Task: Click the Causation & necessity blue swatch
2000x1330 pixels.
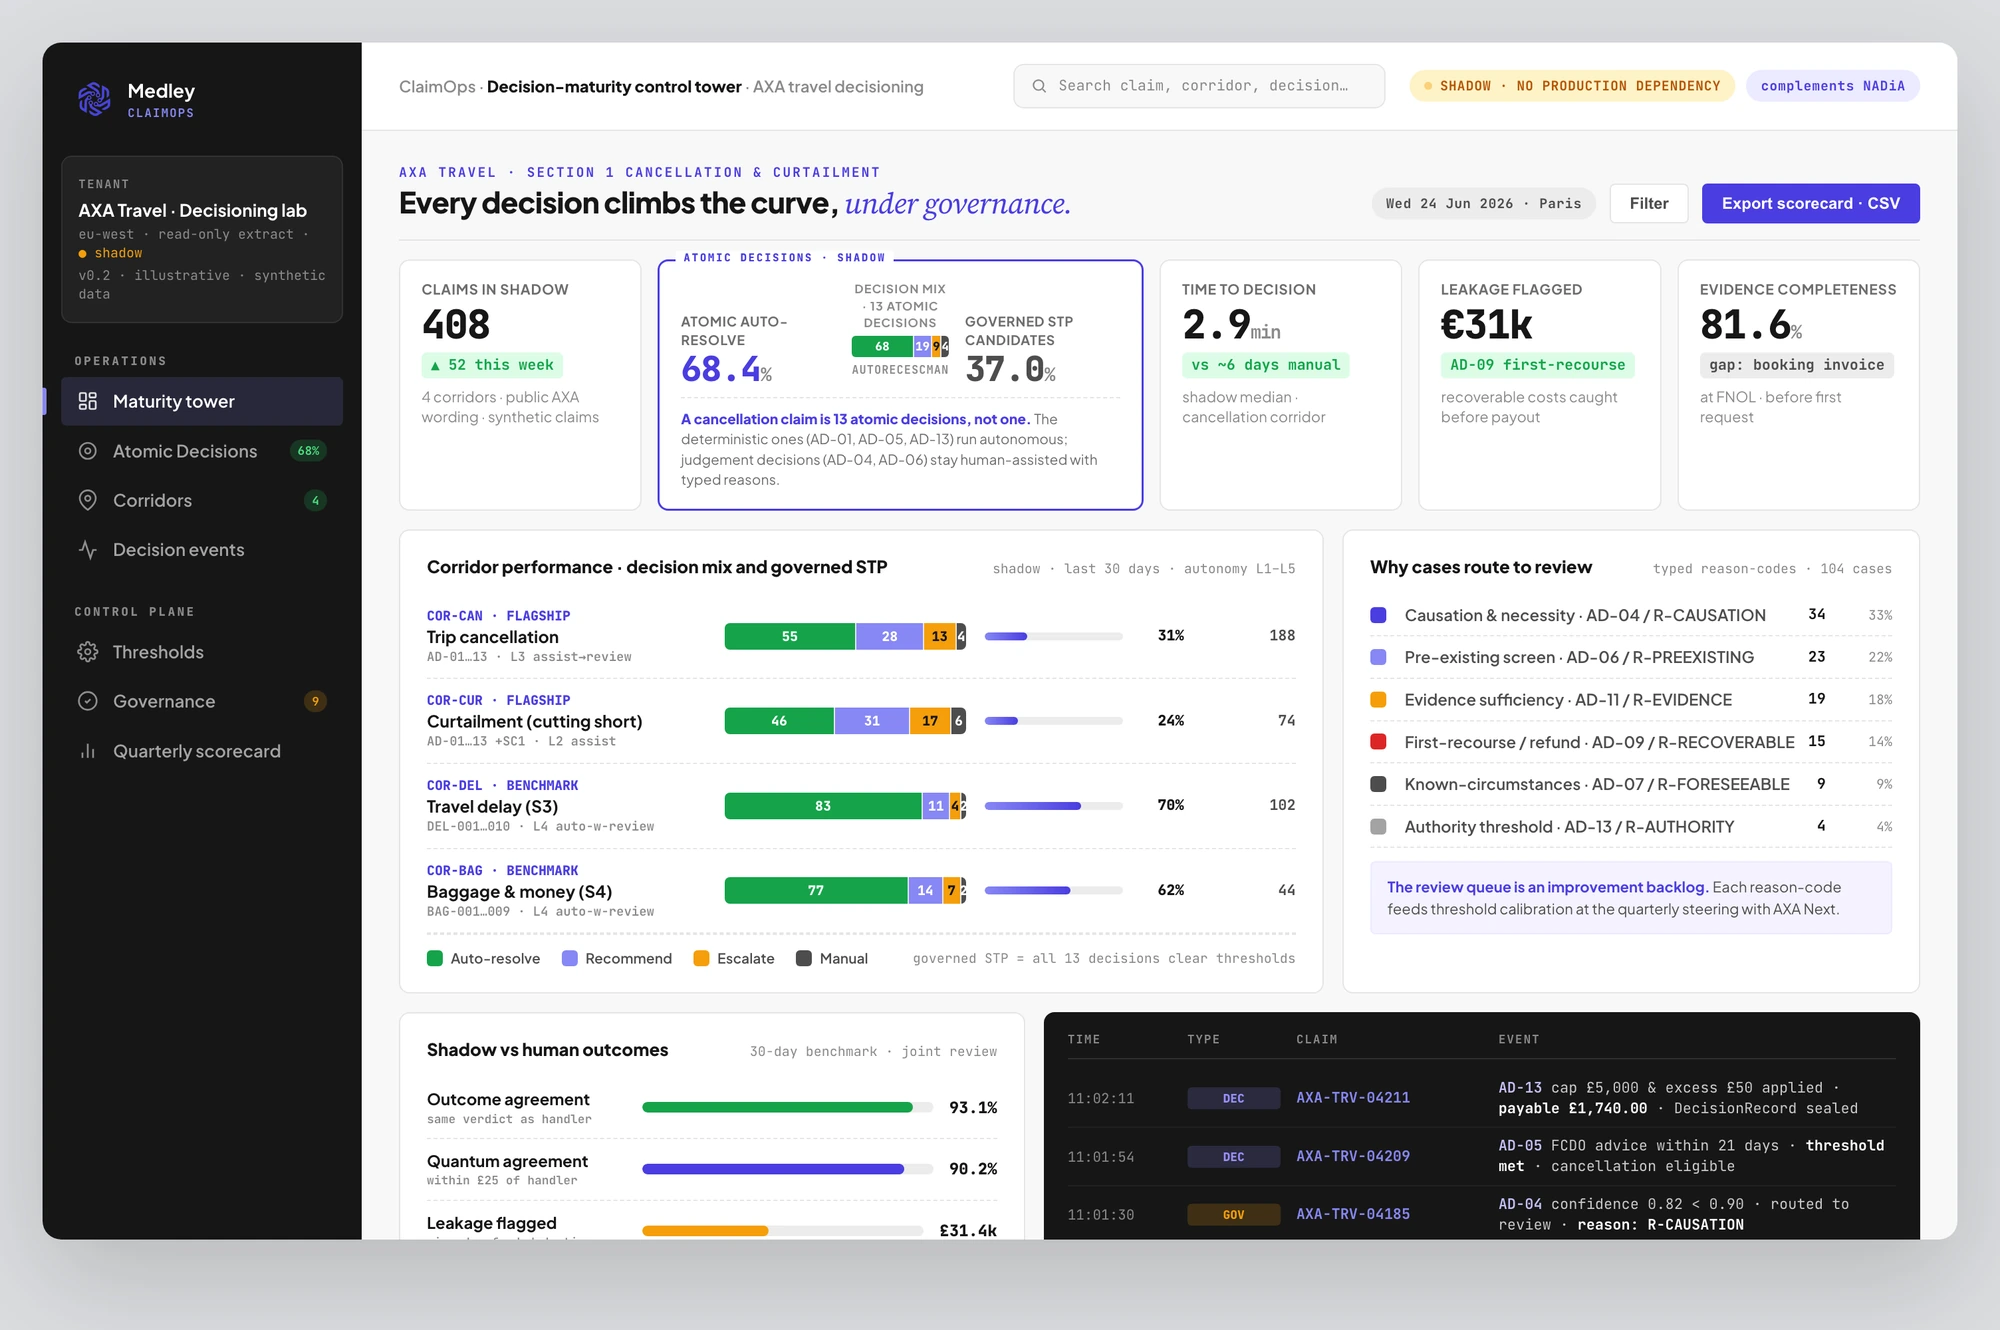Action: pos(1378,615)
